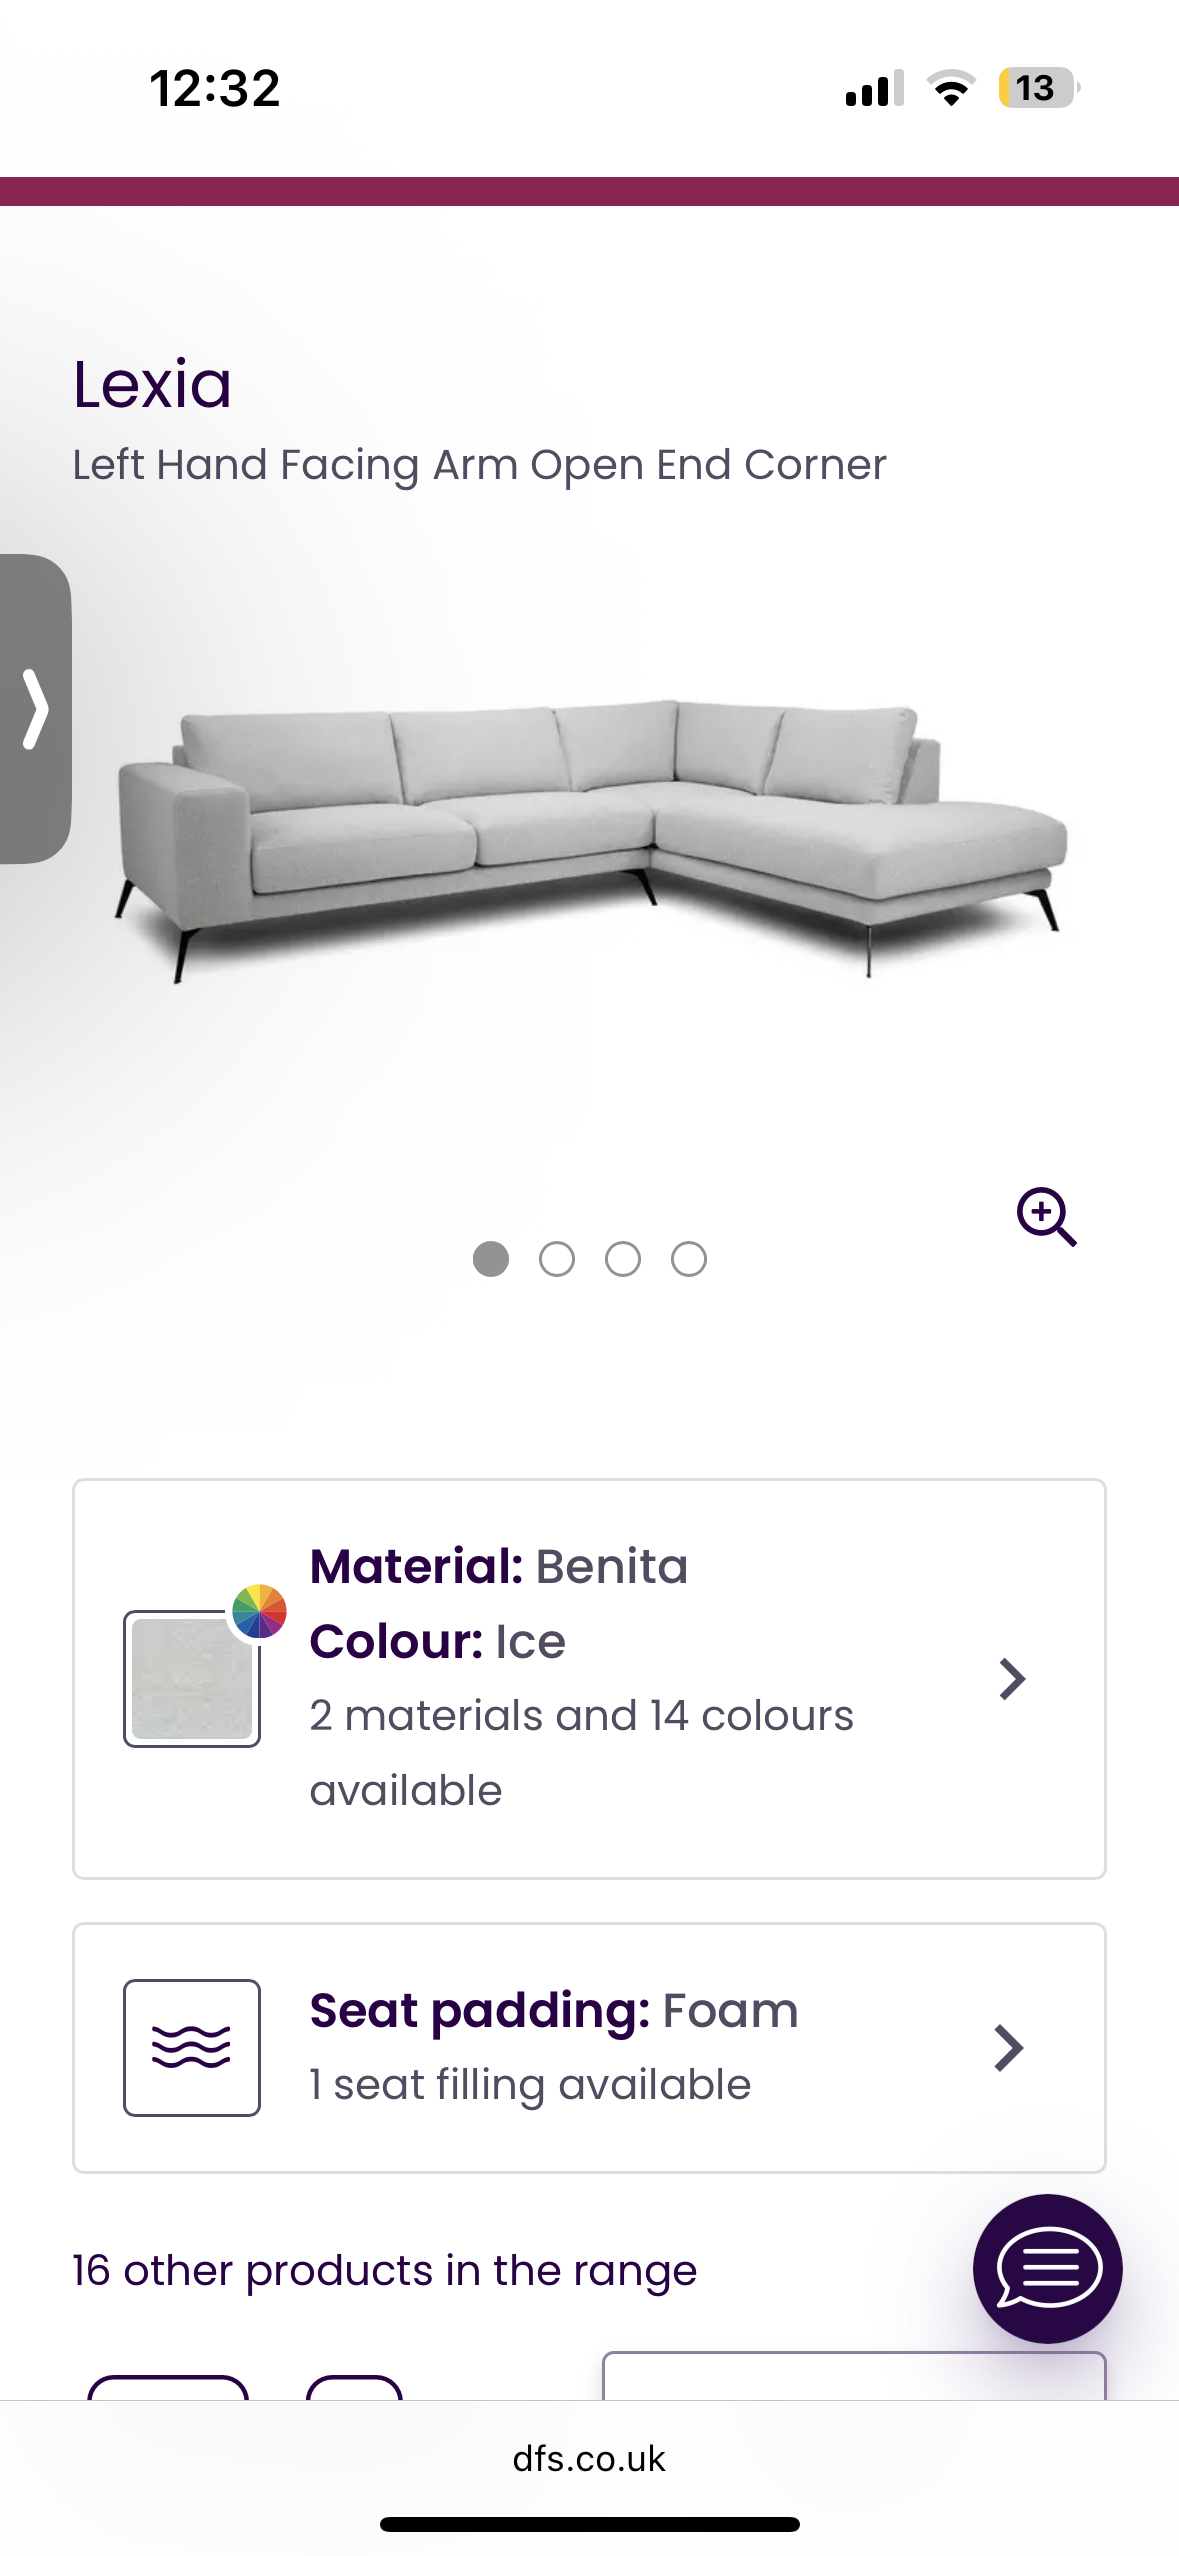Switch to the third carousel image dot

point(623,1259)
